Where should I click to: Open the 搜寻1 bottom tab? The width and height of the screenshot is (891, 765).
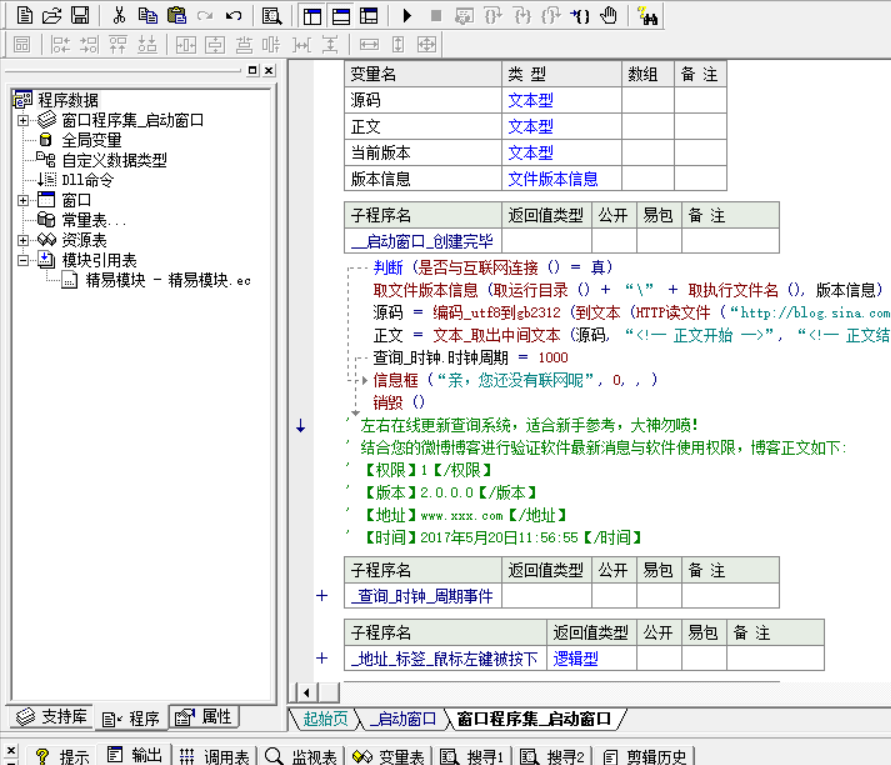point(472,756)
